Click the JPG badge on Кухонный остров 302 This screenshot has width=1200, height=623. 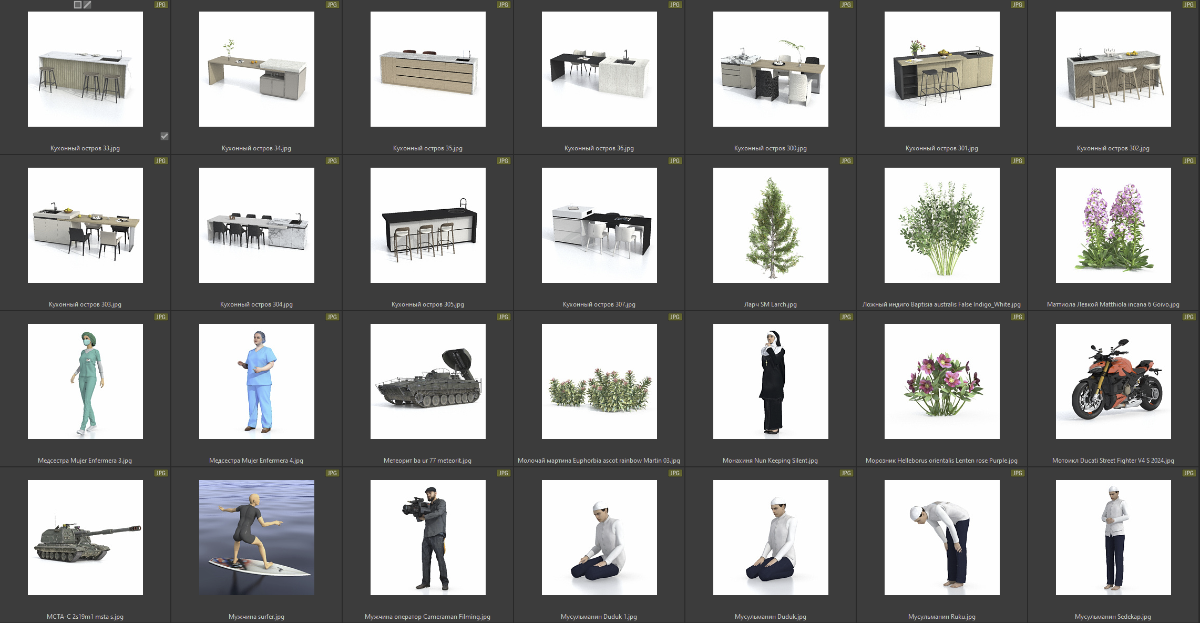(x=1189, y=5)
